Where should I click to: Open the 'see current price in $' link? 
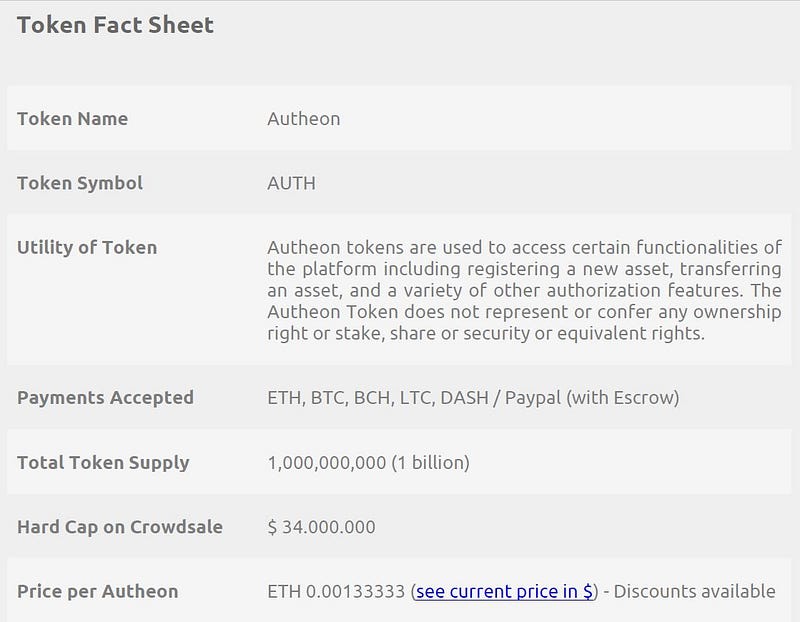tap(504, 591)
